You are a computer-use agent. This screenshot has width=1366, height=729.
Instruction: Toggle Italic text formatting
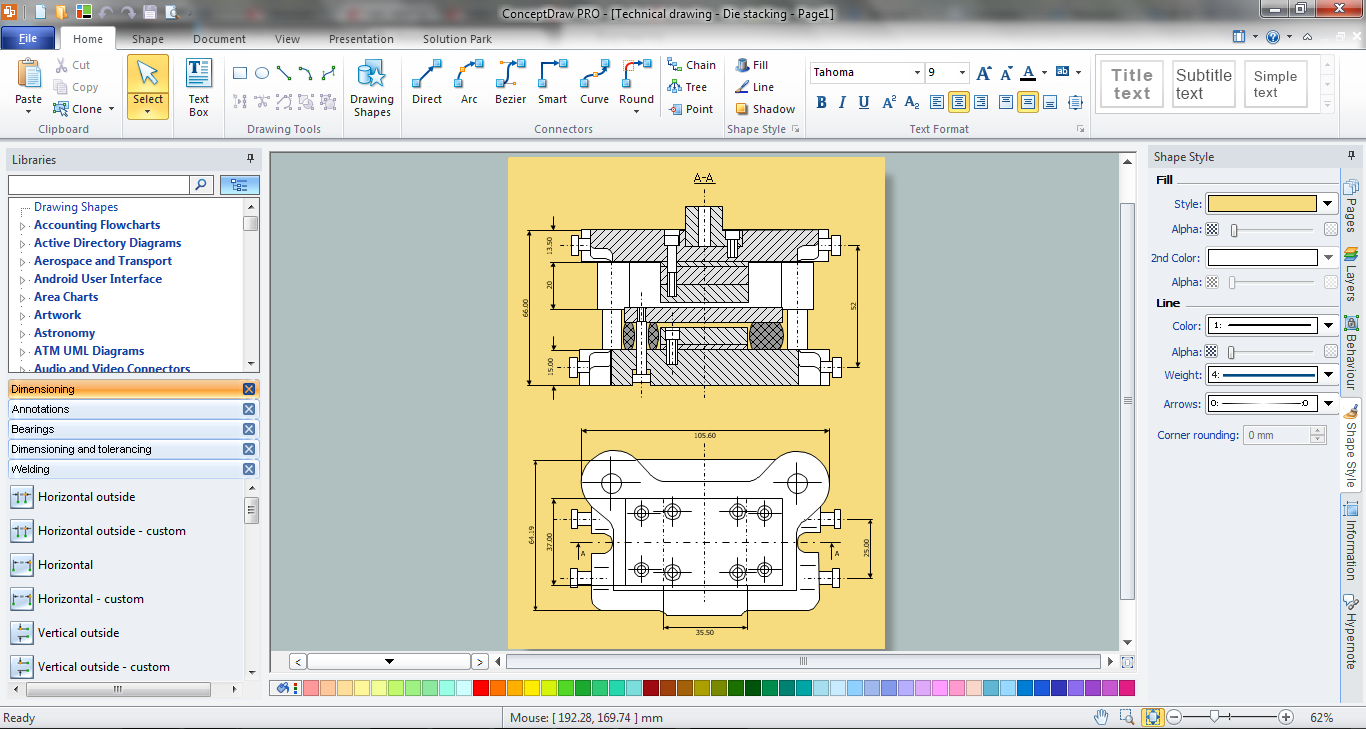pos(841,102)
